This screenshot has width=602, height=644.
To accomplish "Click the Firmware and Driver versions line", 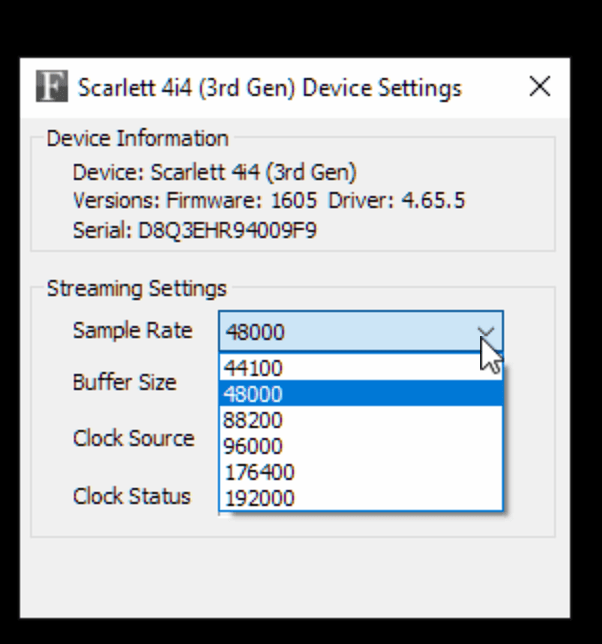I will 269,201.
